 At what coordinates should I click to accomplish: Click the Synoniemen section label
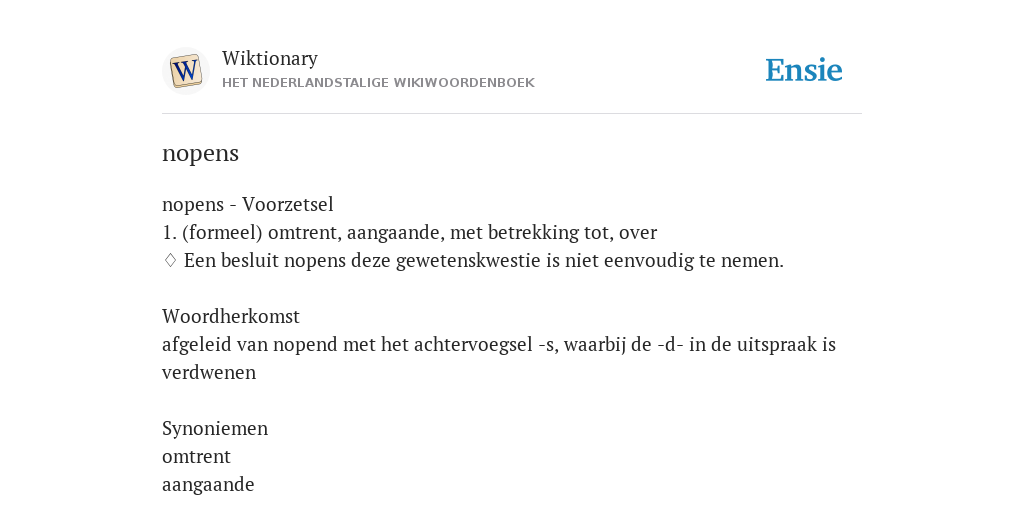(x=215, y=428)
